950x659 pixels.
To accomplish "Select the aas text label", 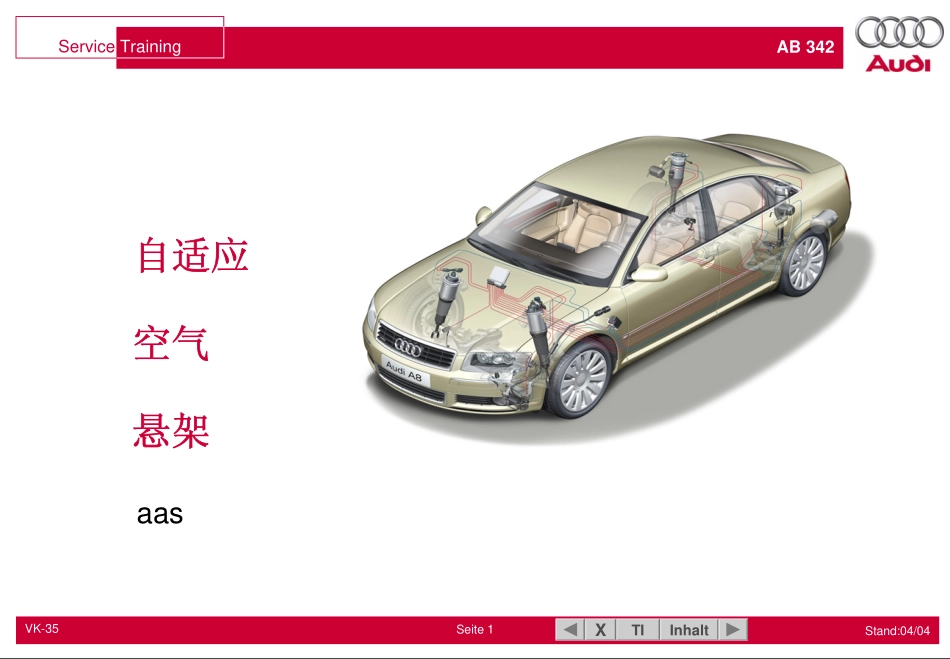I will (x=160, y=514).
